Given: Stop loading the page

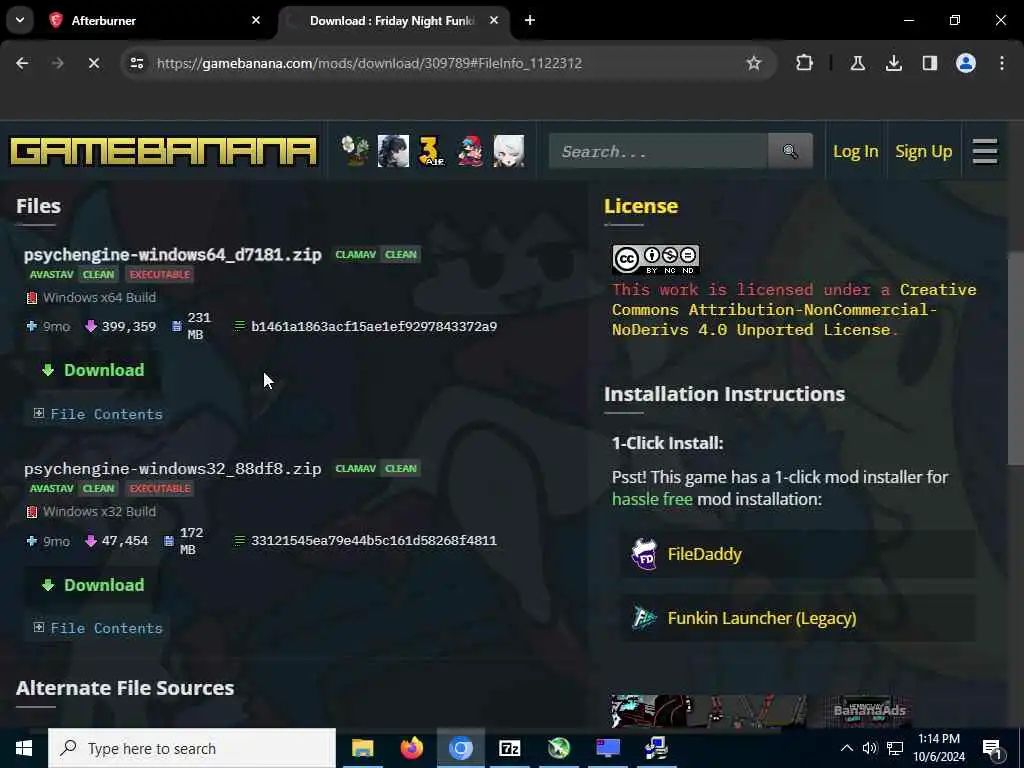Looking at the screenshot, I should [93, 63].
